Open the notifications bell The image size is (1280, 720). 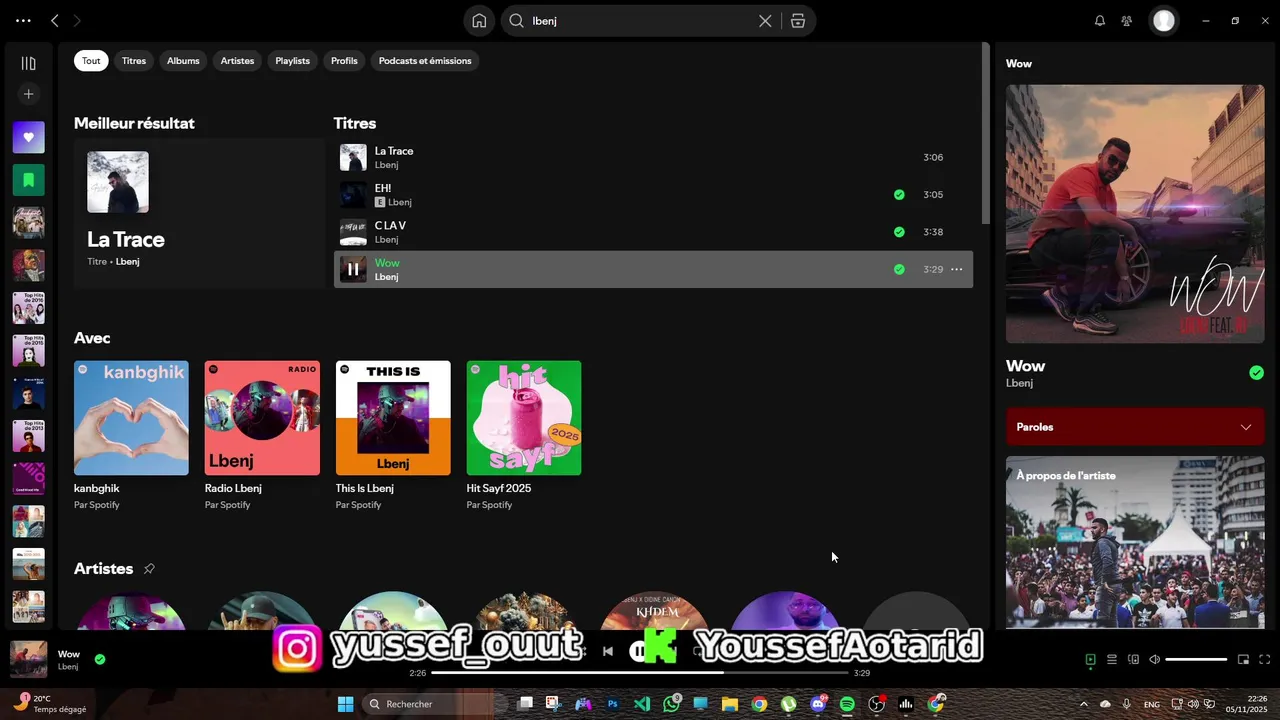coord(1100,20)
